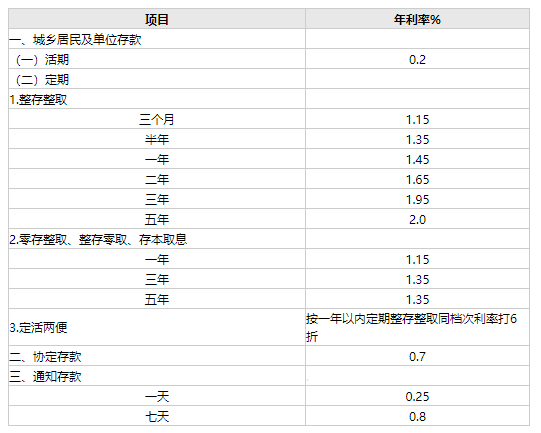541x433 pixels.
Task: Select 一年 in the lower 1.15 row
Action: pyautogui.click(x=157, y=259)
